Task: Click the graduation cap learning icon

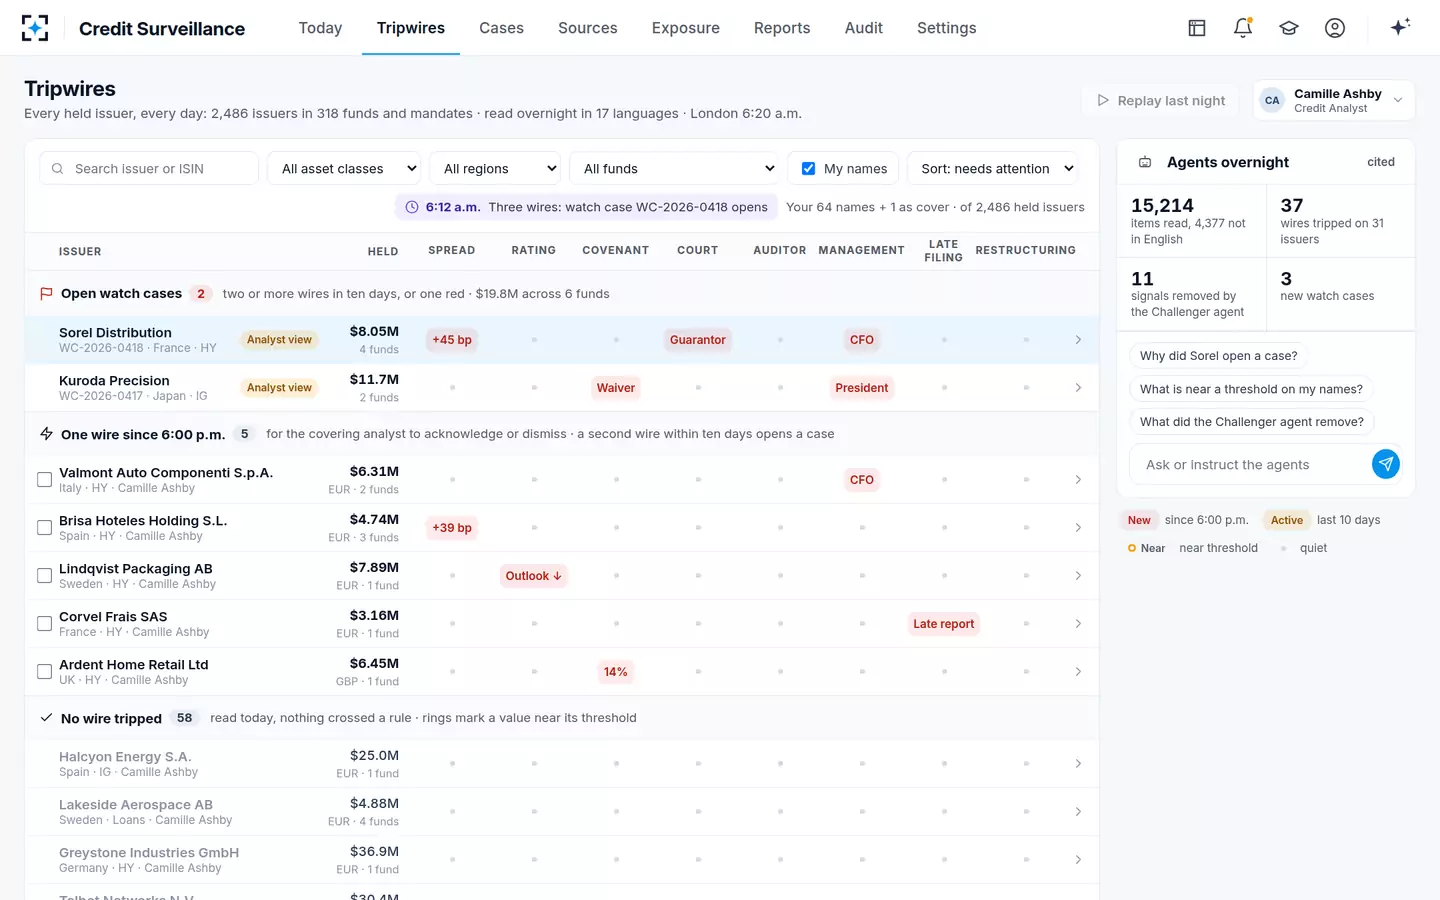Action: pyautogui.click(x=1289, y=28)
